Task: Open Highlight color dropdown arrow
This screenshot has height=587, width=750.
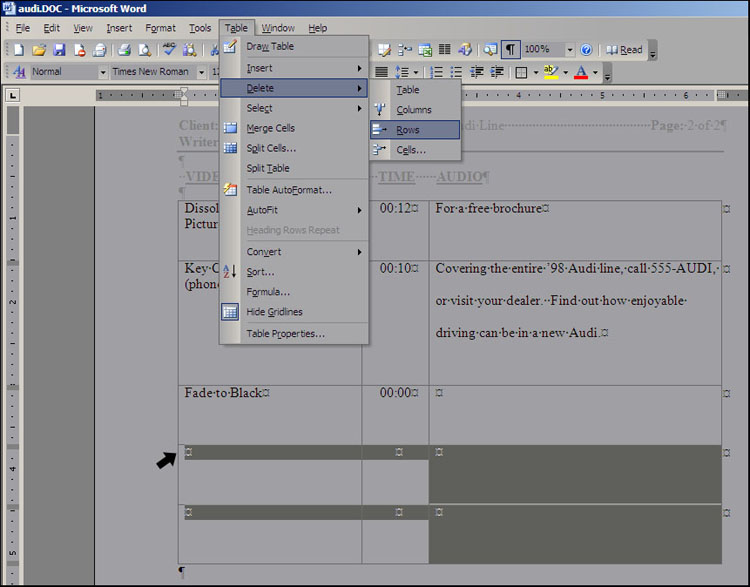Action: (565, 73)
